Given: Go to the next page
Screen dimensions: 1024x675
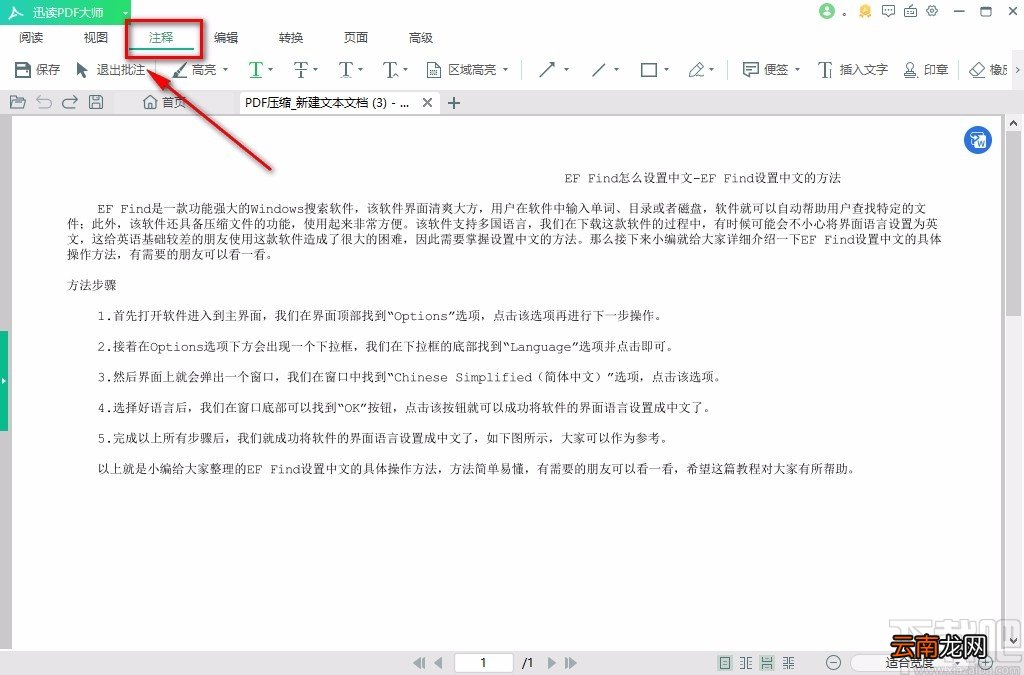Looking at the screenshot, I should point(551,663).
